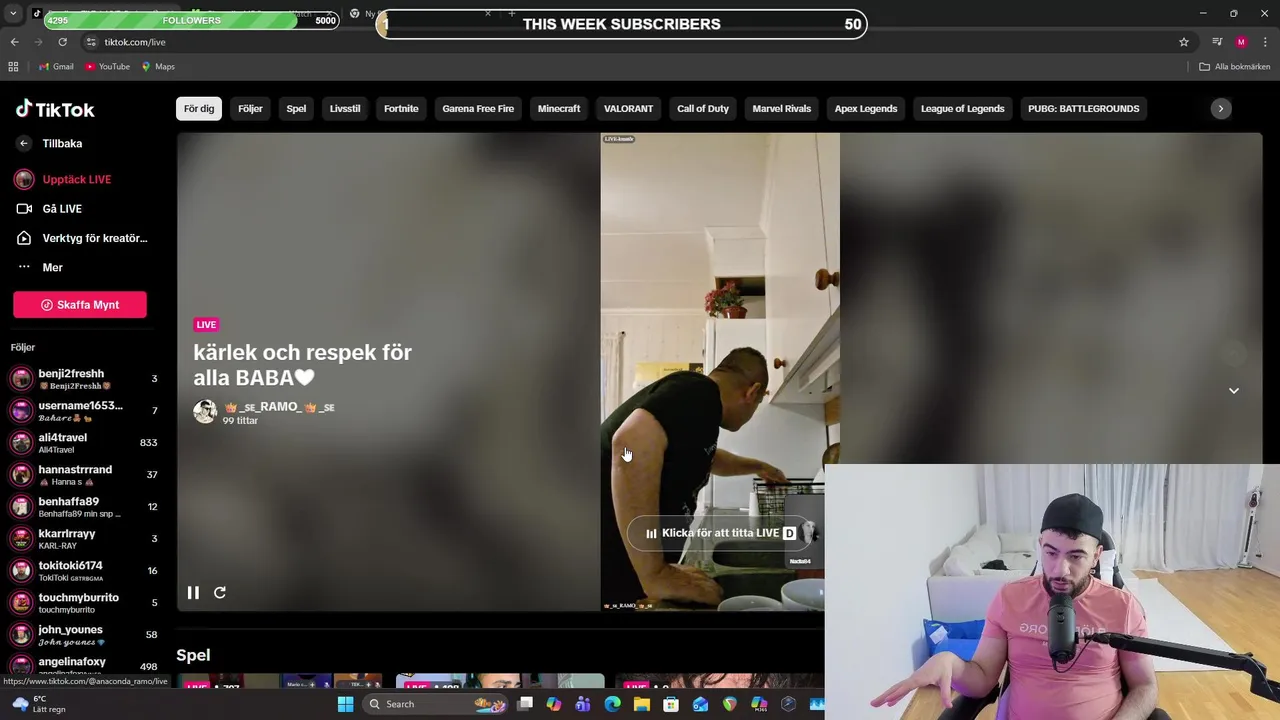Open Microsoft Teams from taskbar
Image resolution: width=1280 pixels, height=720 pixels.
(x=583, y=704)
